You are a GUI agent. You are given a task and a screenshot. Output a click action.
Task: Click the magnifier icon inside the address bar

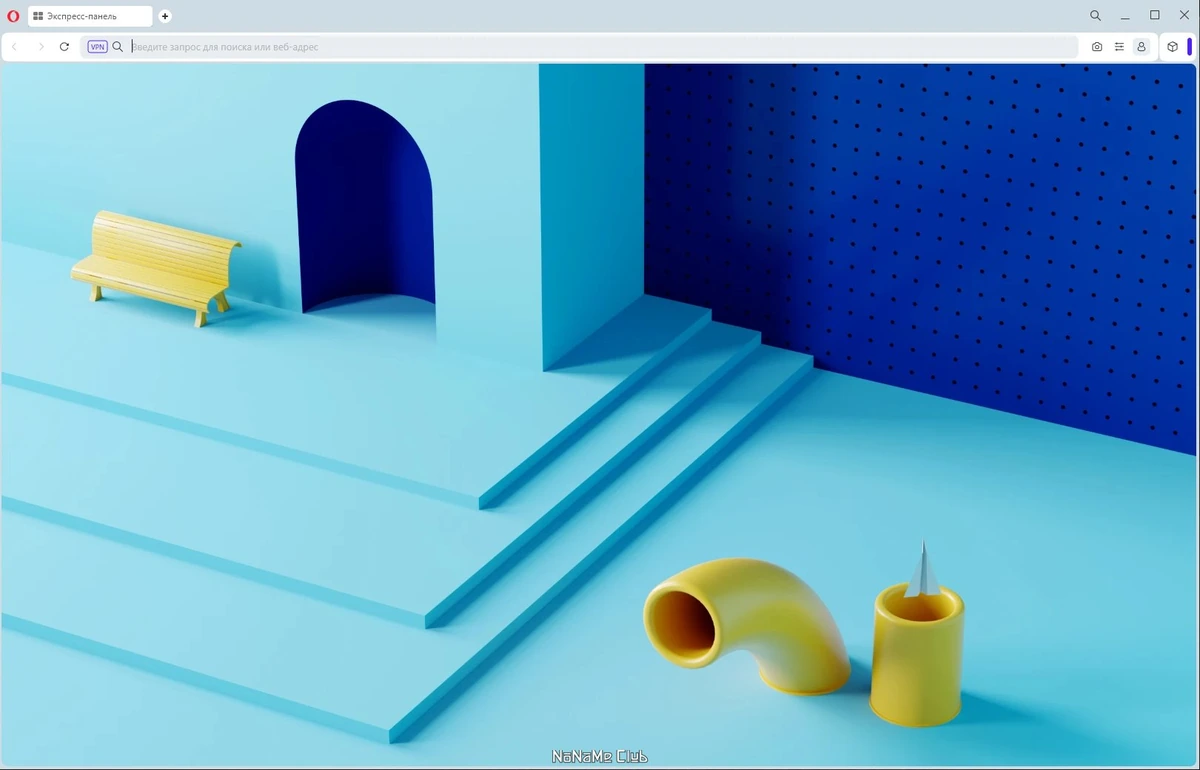pos(118,47)
